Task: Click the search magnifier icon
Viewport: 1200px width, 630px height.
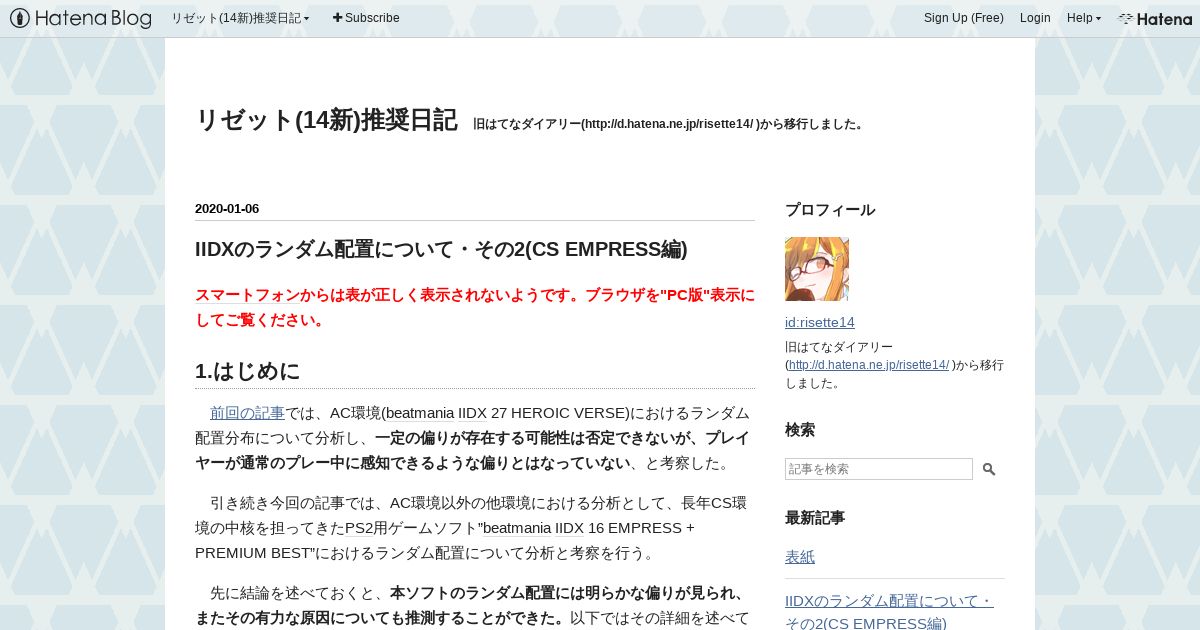Action: (x=989, y=469)
